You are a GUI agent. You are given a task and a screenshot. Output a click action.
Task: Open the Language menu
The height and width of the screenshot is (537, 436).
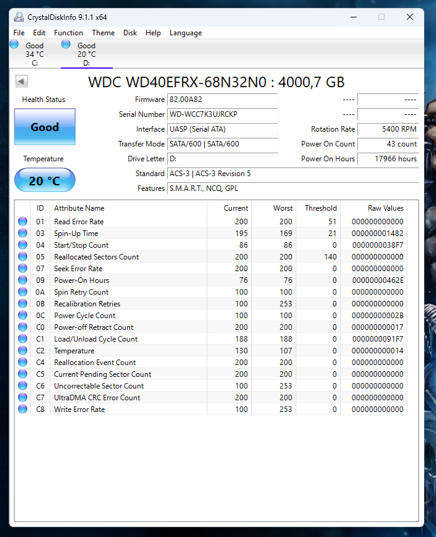[x=186, y=33]
